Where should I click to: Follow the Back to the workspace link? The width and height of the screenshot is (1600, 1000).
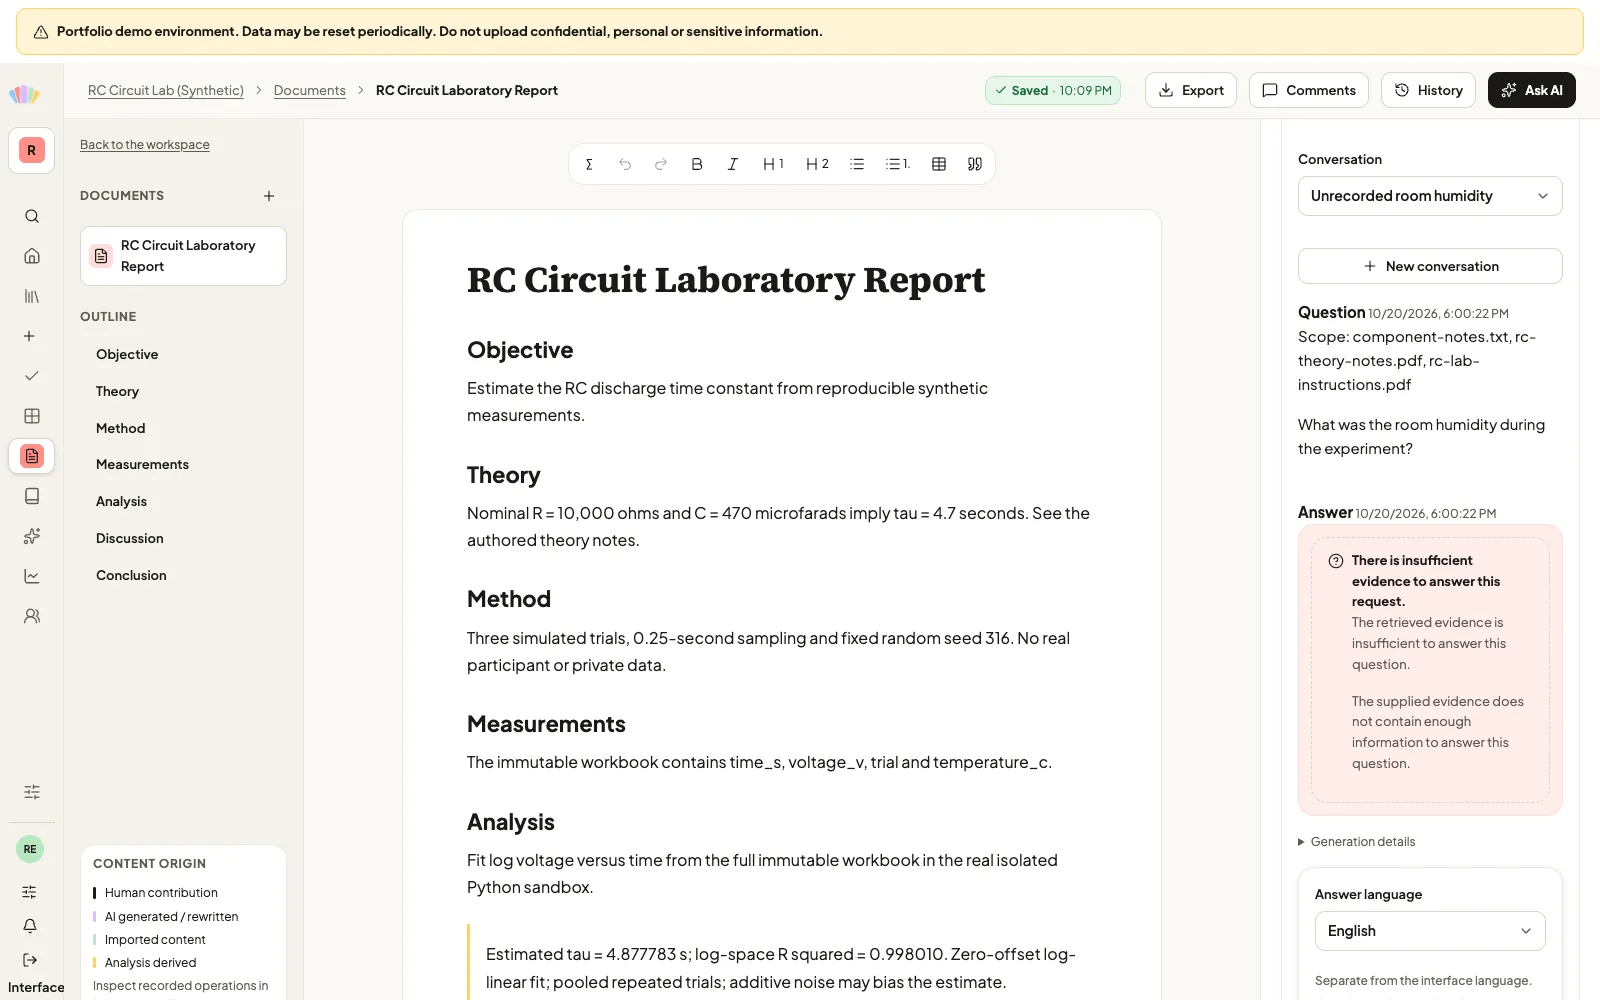tap(145, 145)
